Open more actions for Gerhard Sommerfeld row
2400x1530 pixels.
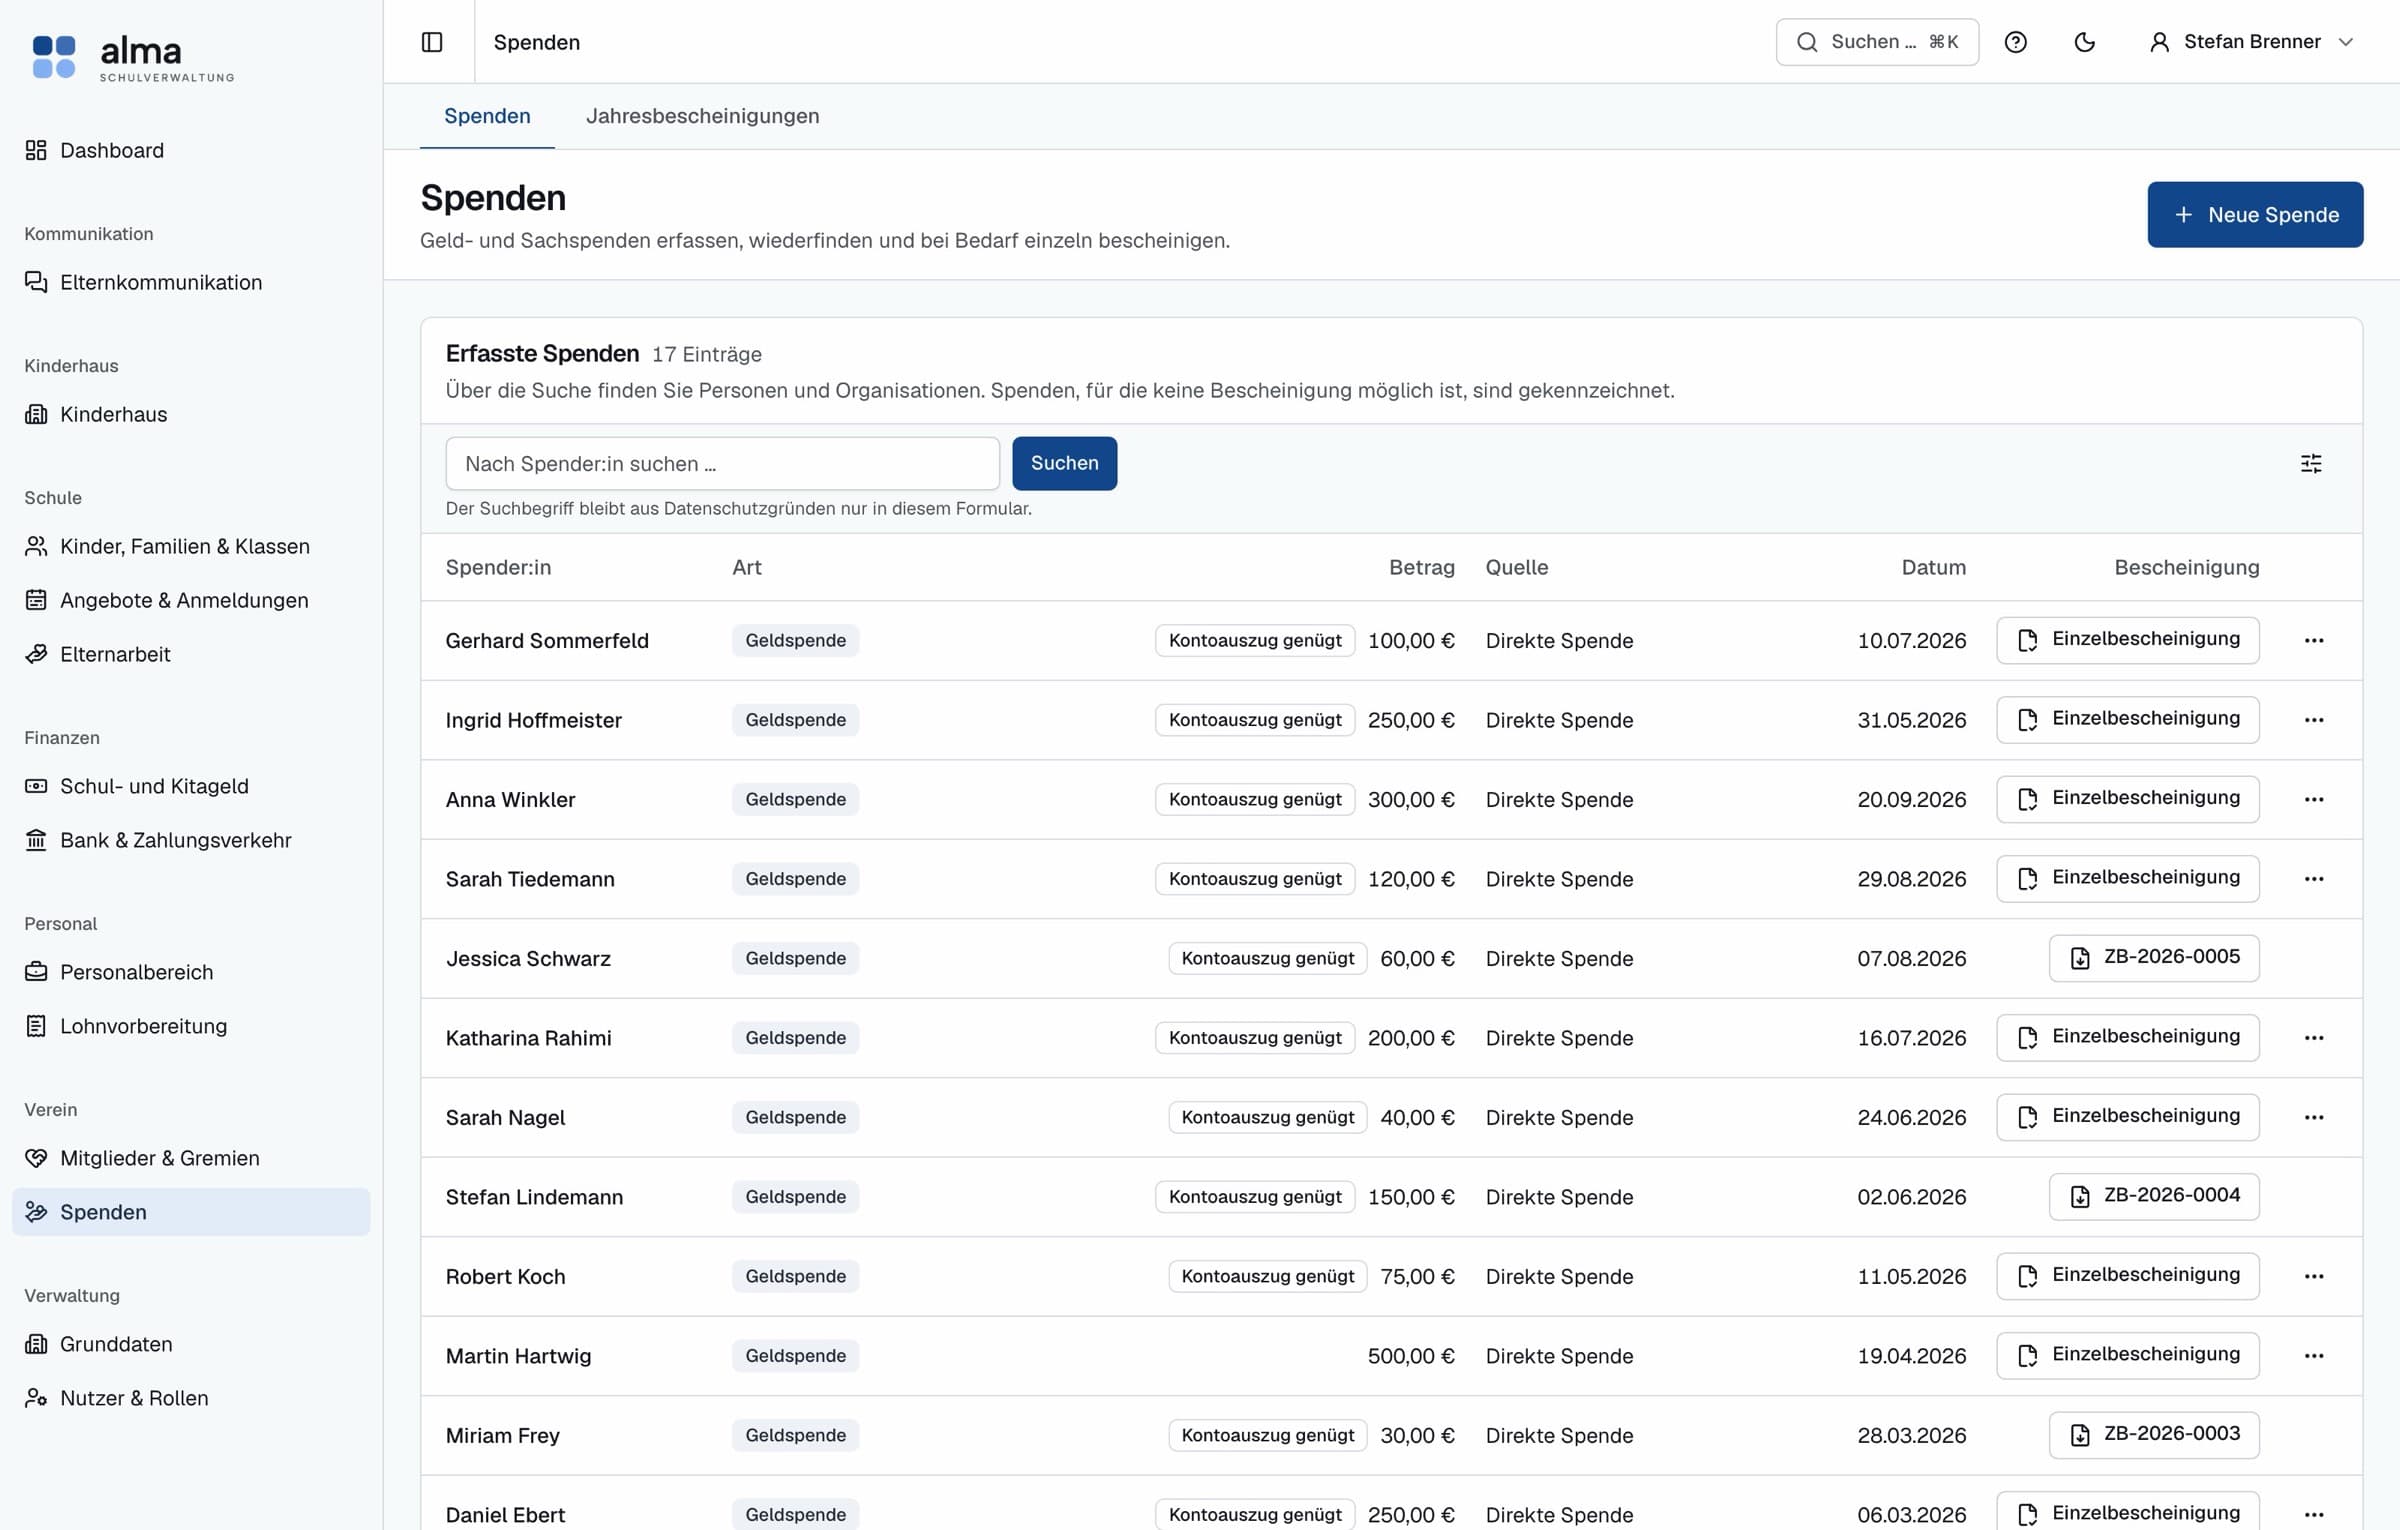(x=2314, y=640)
